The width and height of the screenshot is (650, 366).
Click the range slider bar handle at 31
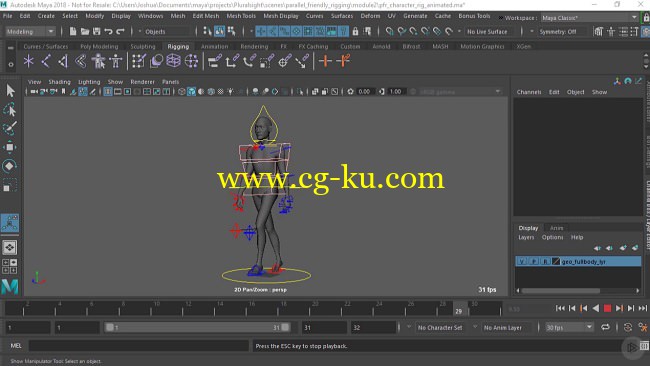pos(286,327)
